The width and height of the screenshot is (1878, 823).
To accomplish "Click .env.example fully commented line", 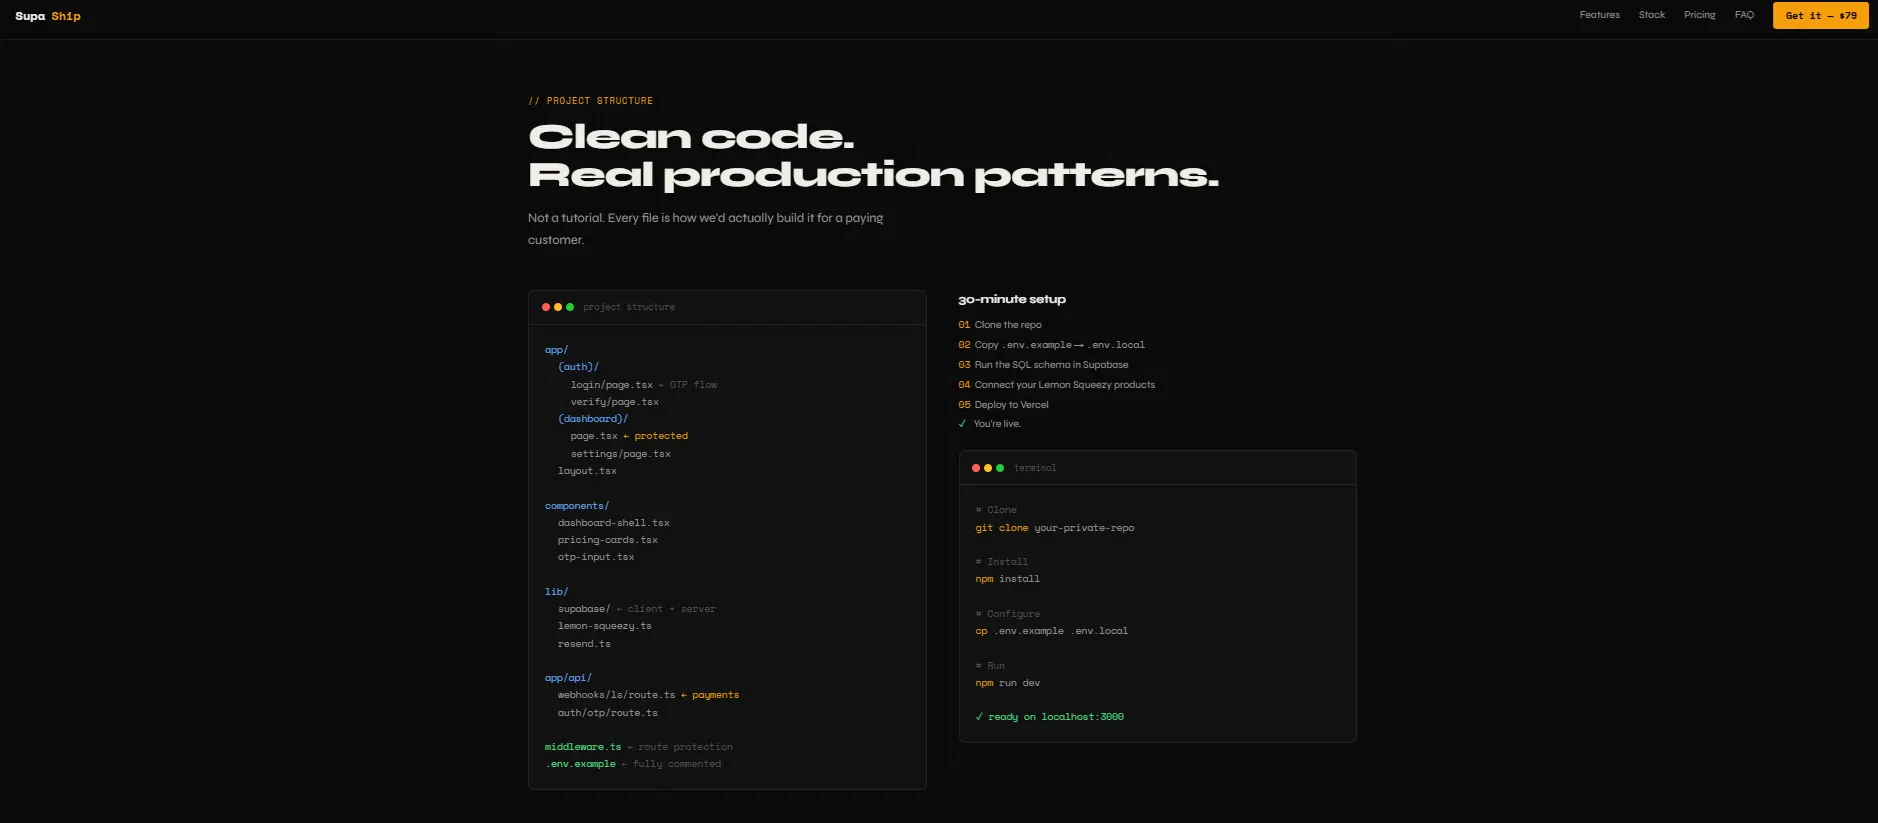I will (632, 764).
